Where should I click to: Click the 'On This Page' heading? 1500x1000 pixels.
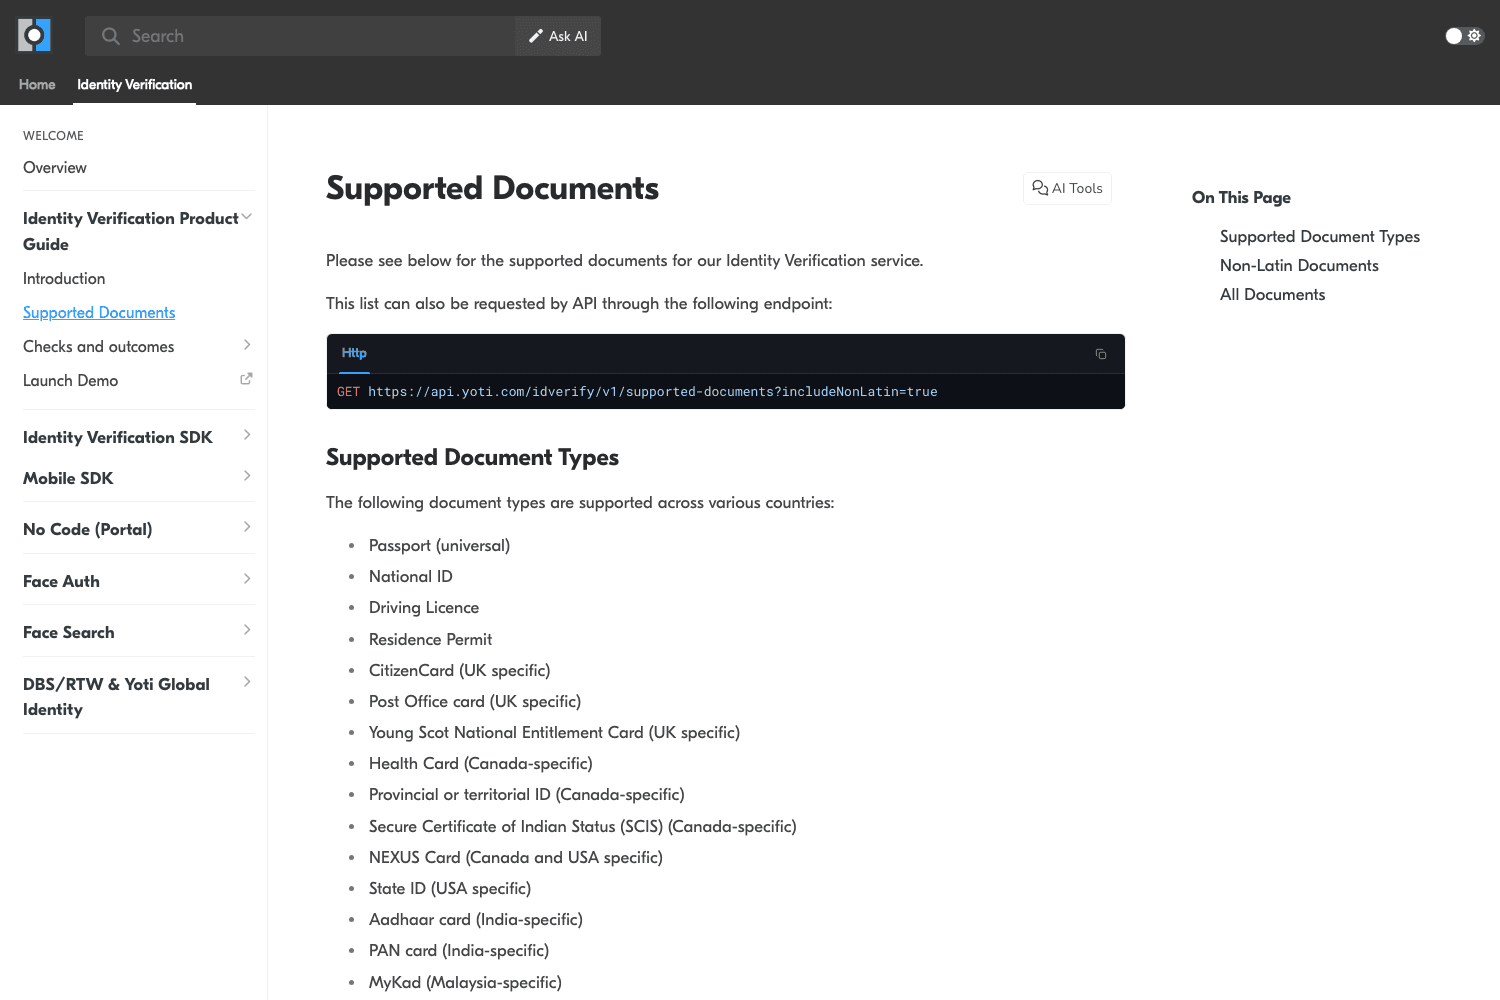click(x=1241, y=197)
